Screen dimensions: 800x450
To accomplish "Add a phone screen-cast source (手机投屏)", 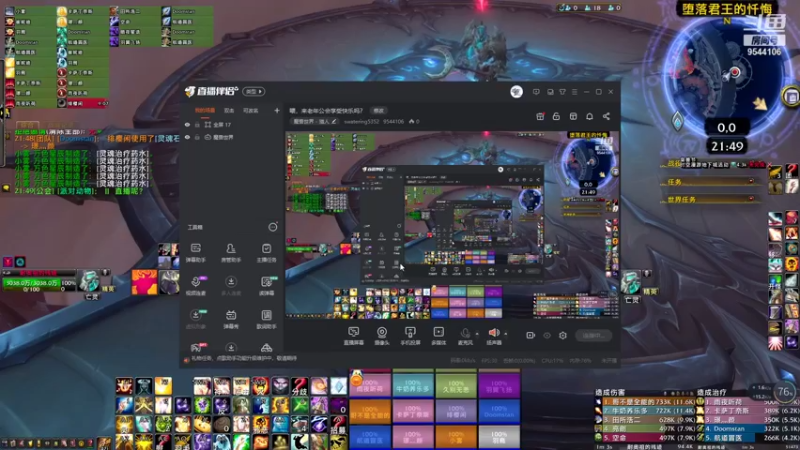I will tap(410, 336).
